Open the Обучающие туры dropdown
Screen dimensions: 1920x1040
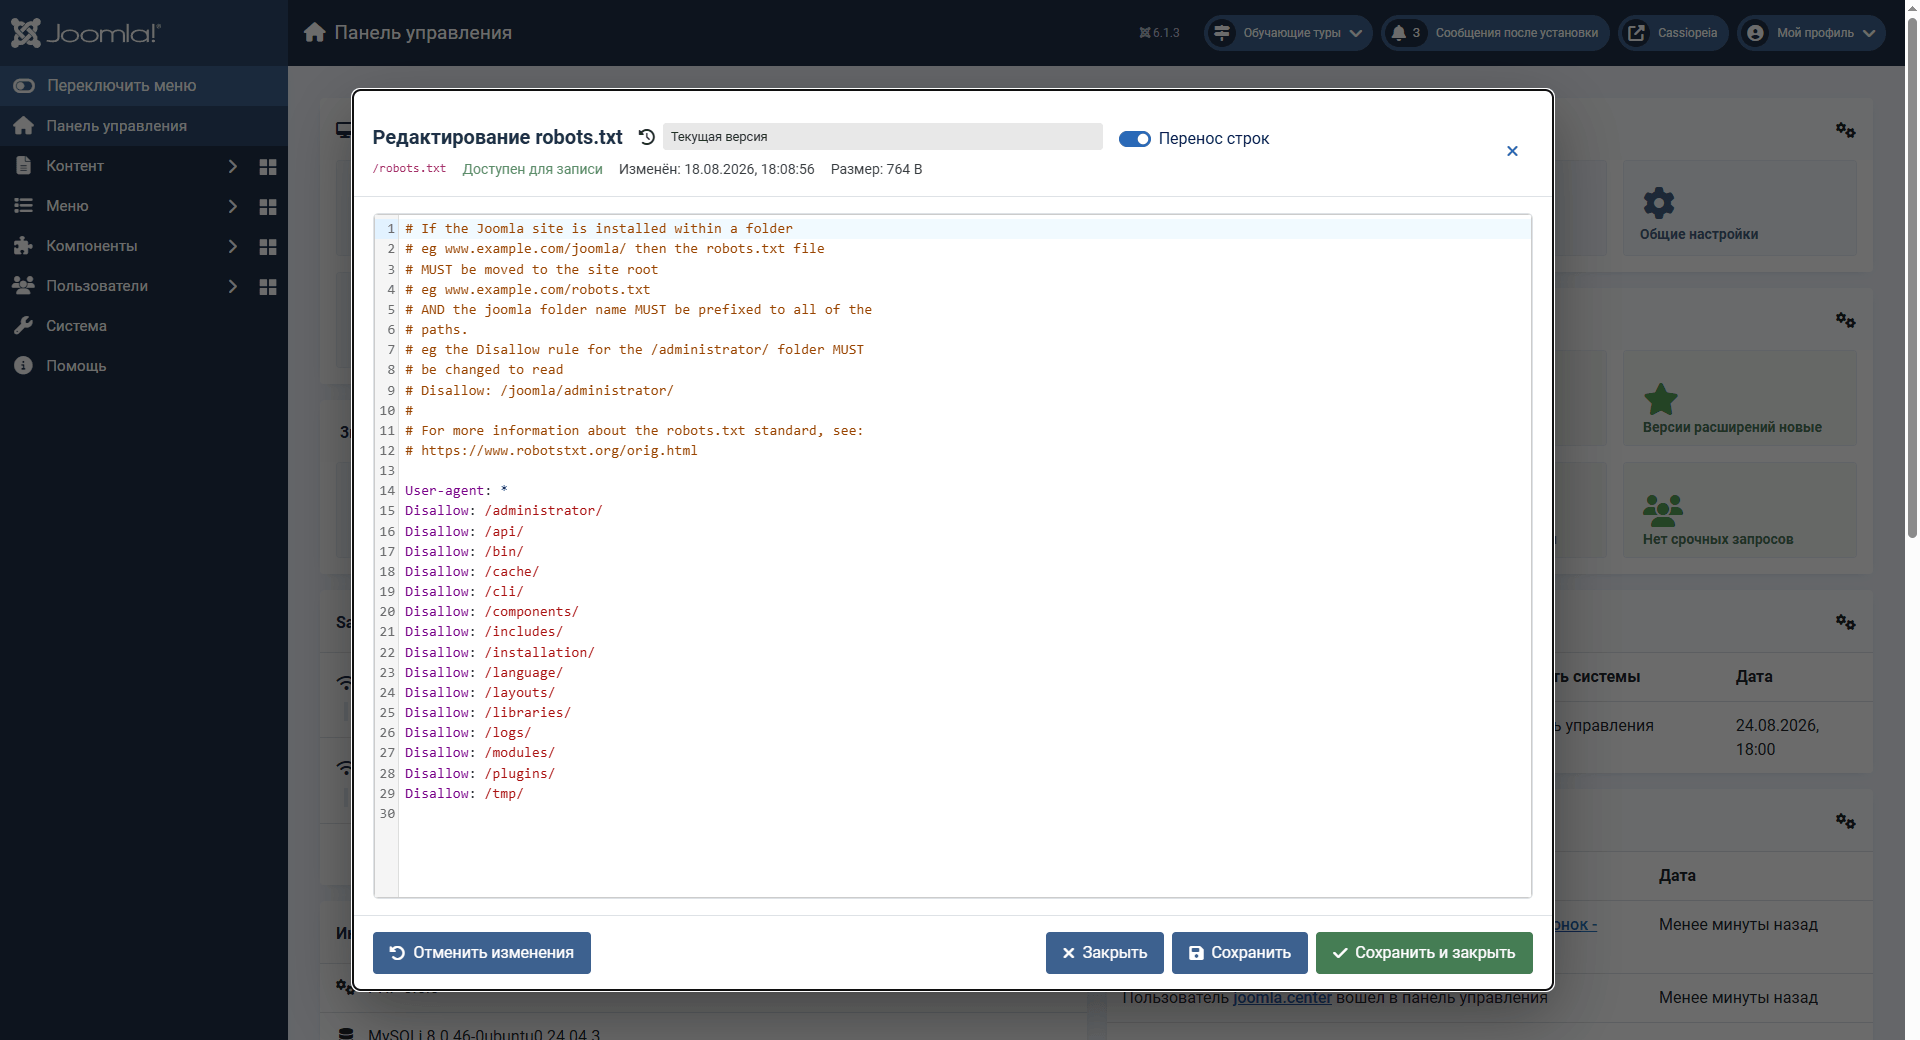[1289, 33]
